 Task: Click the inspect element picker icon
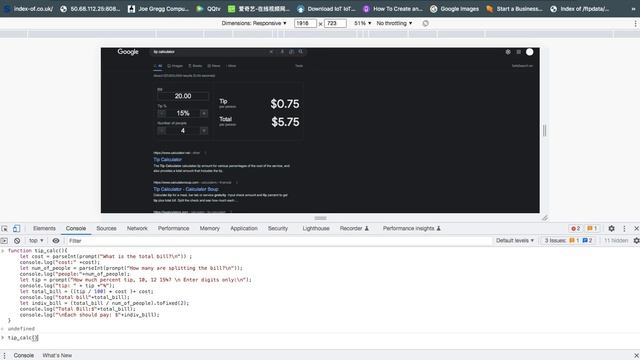pyautogui.click(x=4, y=229)
